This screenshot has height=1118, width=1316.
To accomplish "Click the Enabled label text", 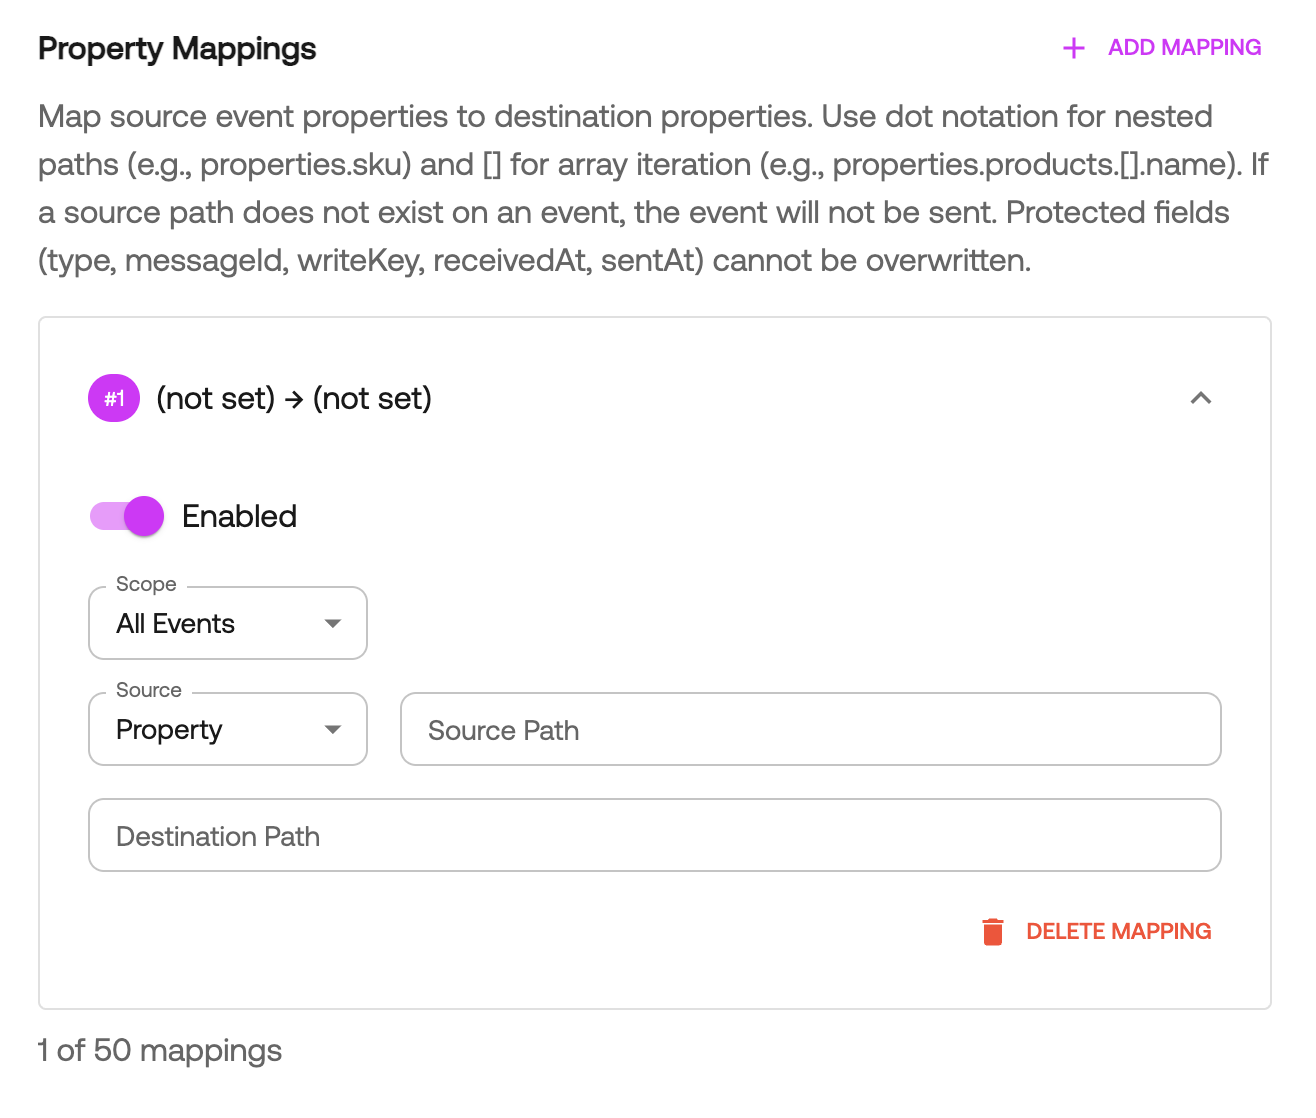I will click(x=239, y=516).
